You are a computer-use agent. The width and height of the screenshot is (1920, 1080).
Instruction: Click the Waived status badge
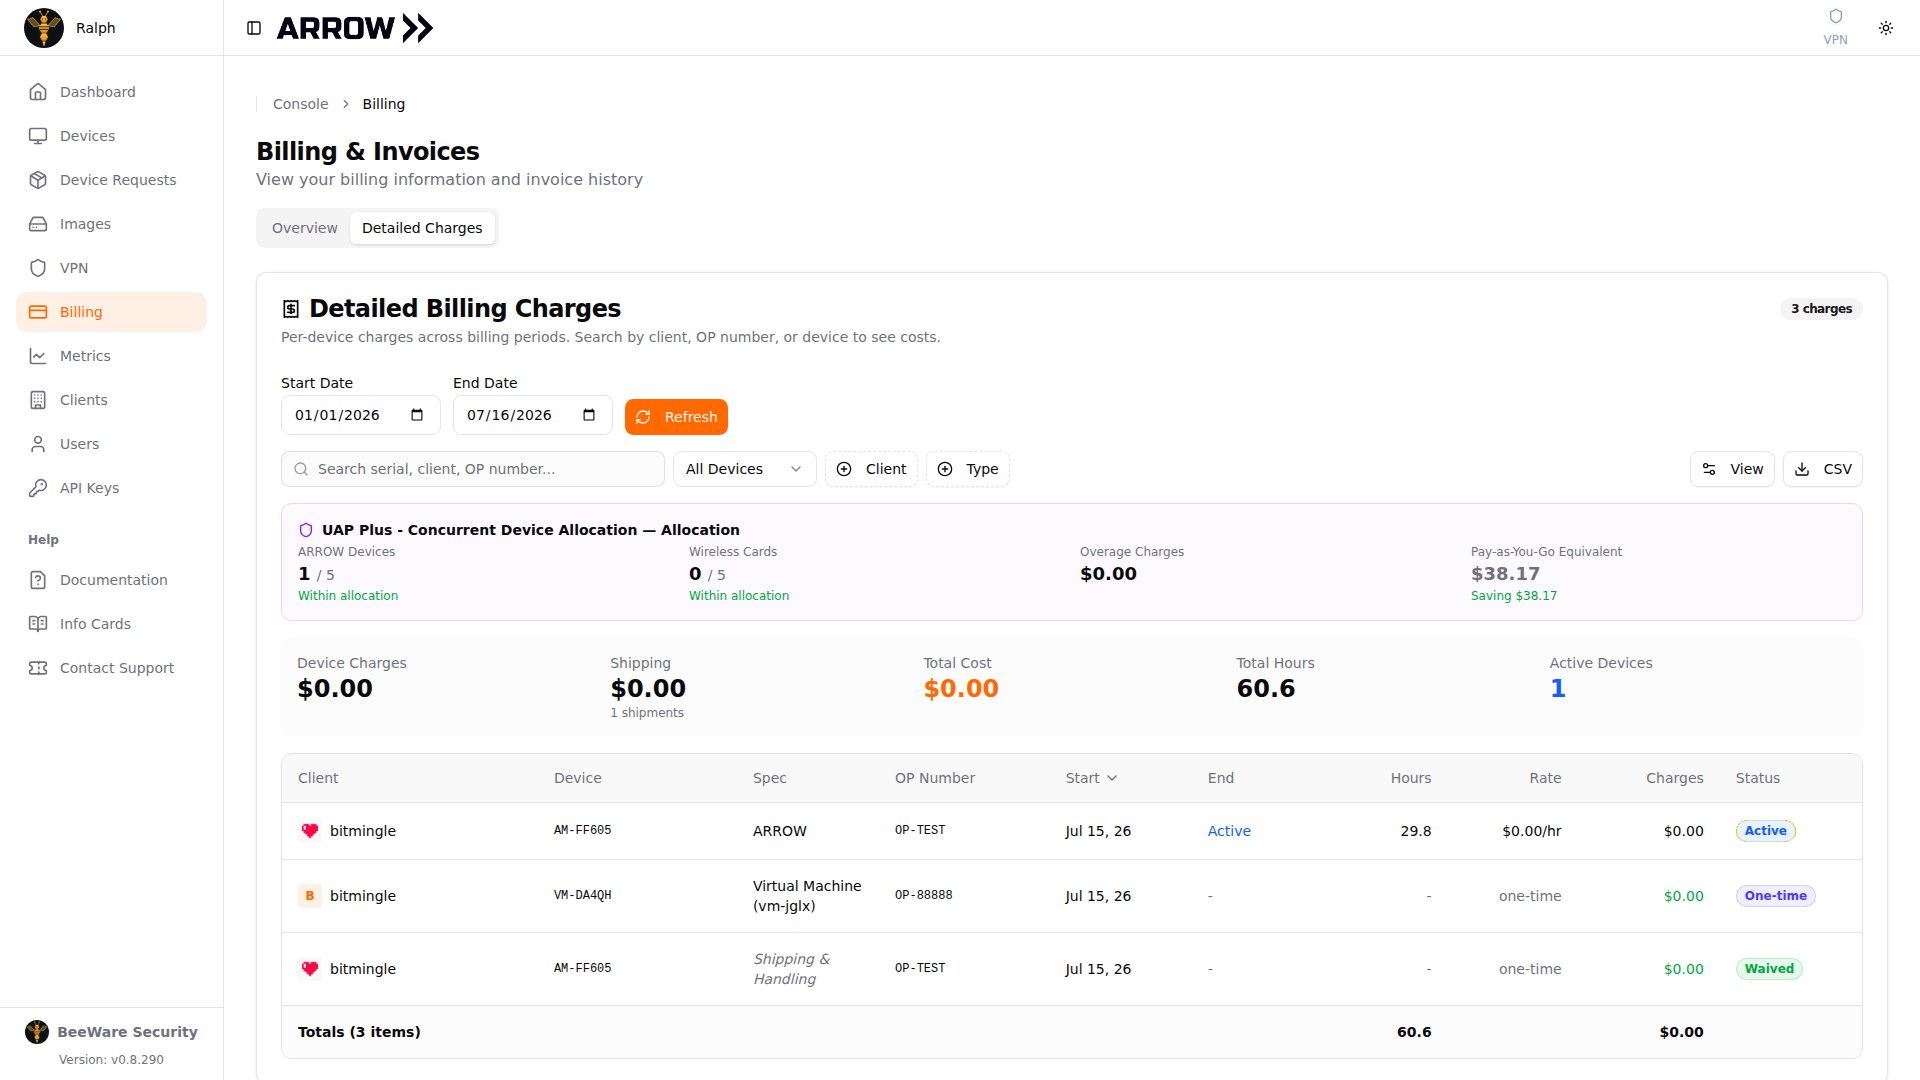pos(1769,969)
